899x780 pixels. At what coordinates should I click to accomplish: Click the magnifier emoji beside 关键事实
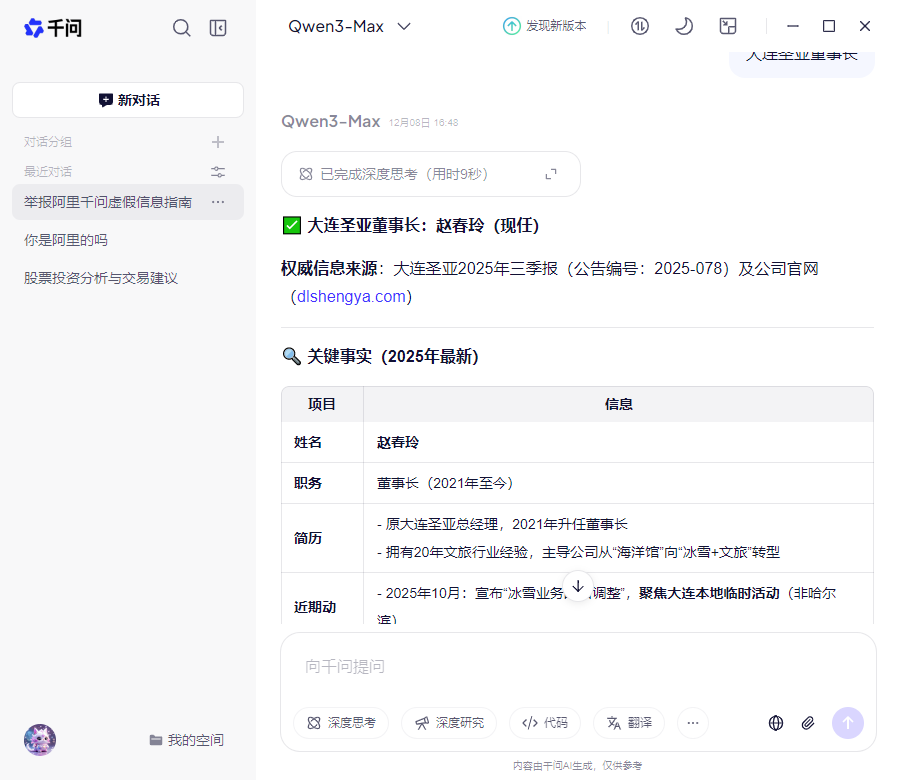[x=292, y=356]
